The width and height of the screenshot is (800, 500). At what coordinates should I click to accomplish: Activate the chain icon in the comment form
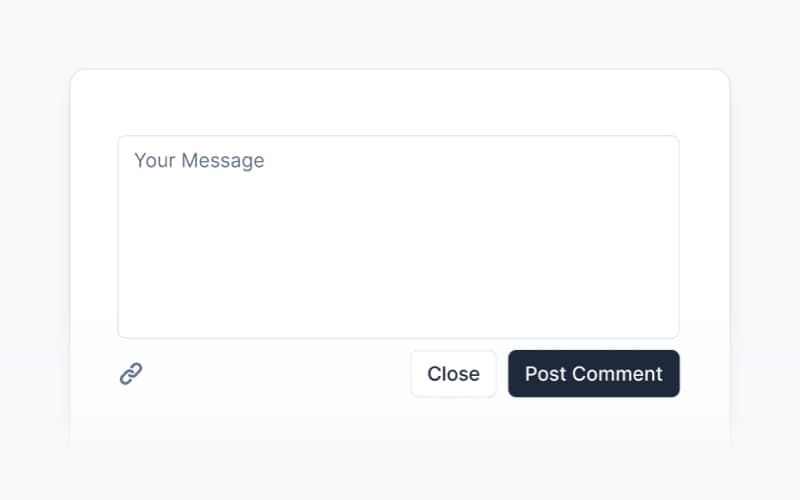pyautogui.click(x=131, y=374)
